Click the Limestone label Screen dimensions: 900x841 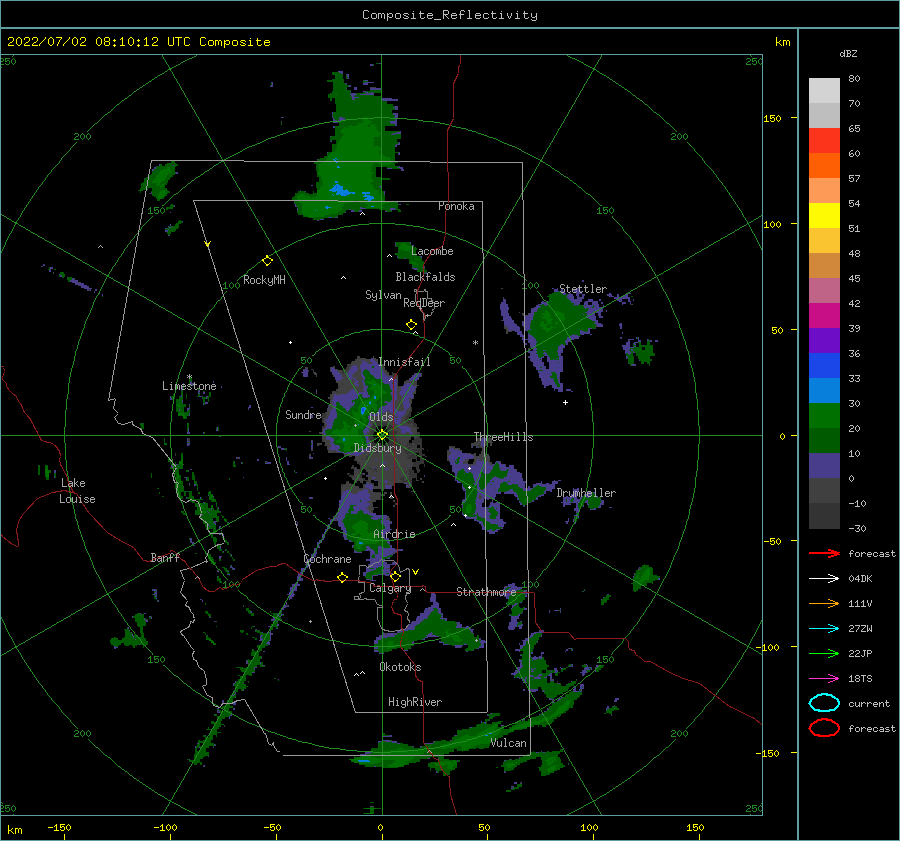coord(189,386)
